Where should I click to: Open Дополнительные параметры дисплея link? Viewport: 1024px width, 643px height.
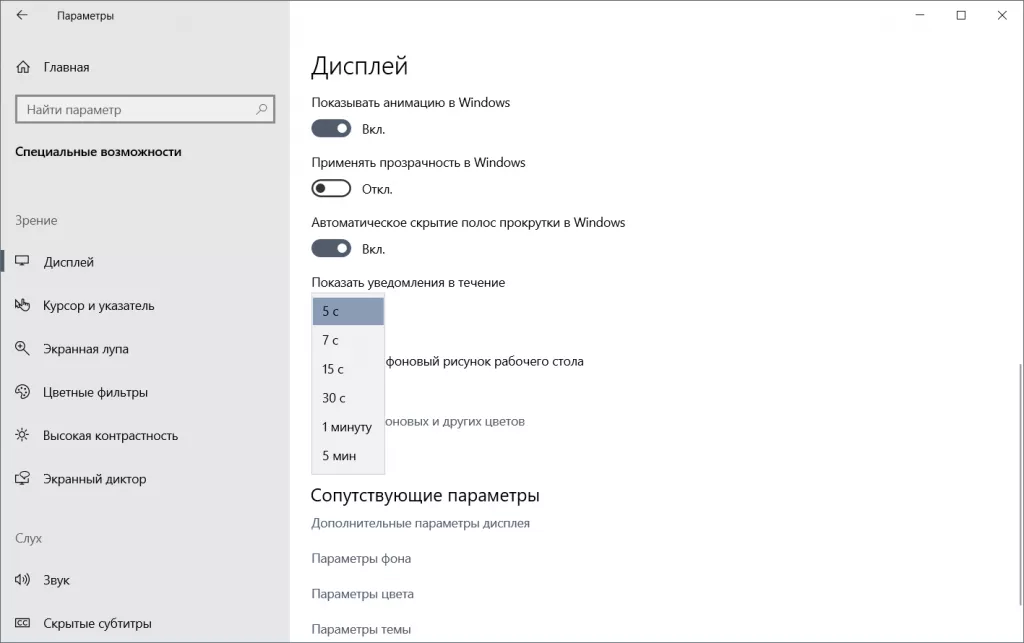tap(421, 524)
